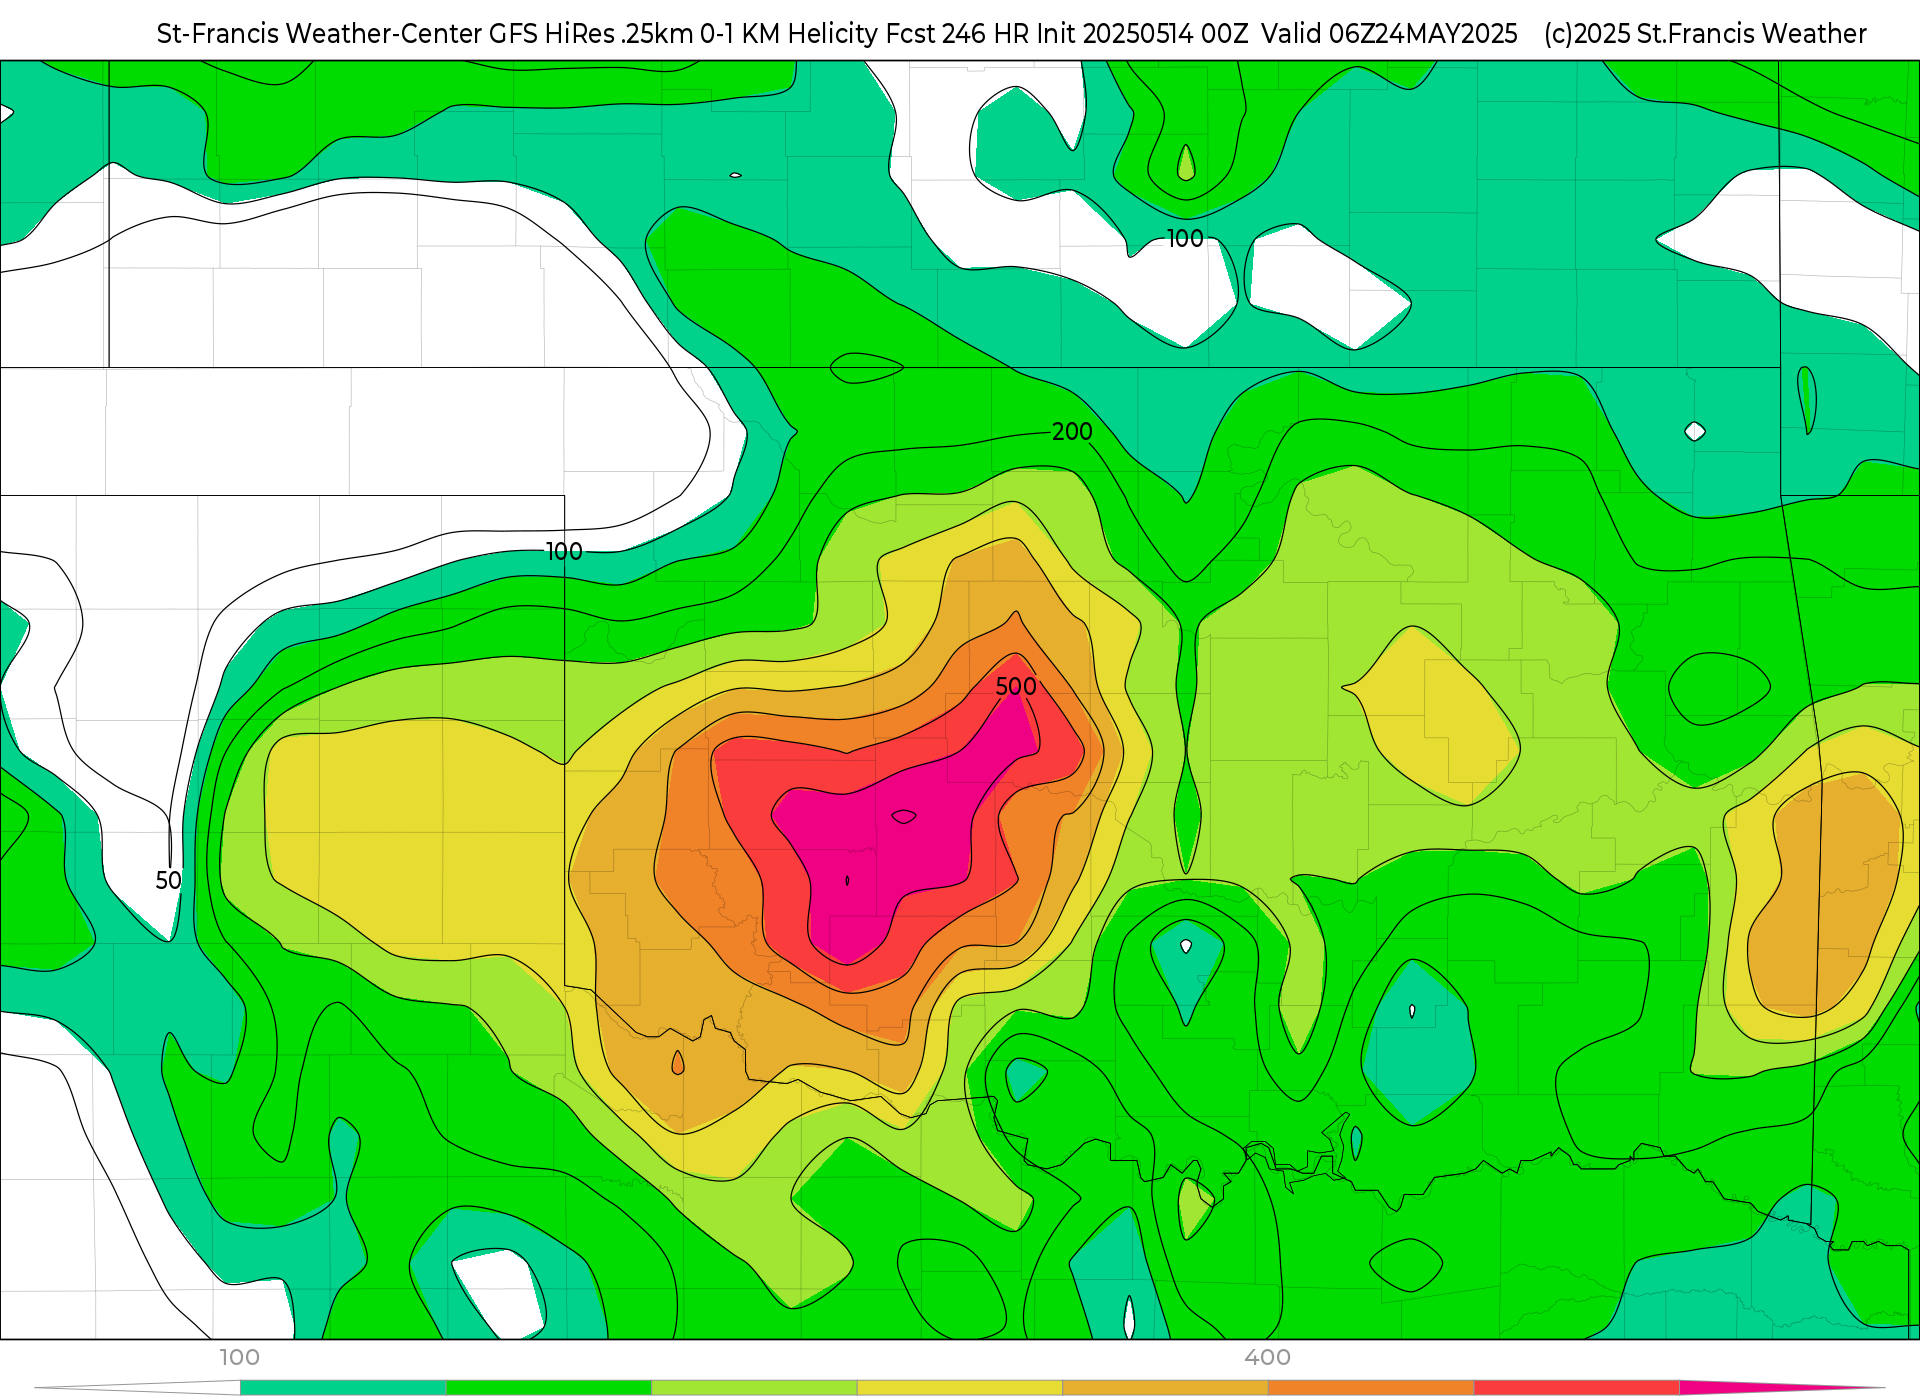The image size is (1920, 1400).
Task: Click the '100' contour label left of center
Action: (x=564, y=551)
